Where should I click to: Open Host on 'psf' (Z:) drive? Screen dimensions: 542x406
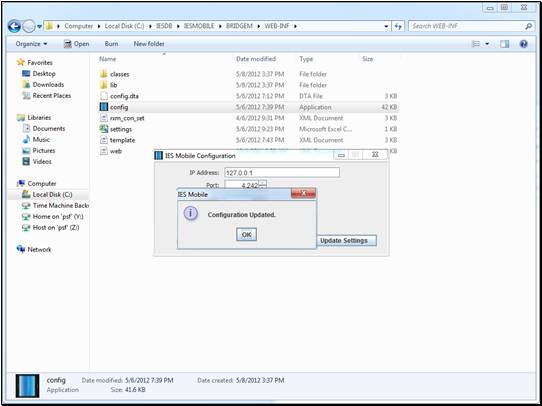[56, 228]
